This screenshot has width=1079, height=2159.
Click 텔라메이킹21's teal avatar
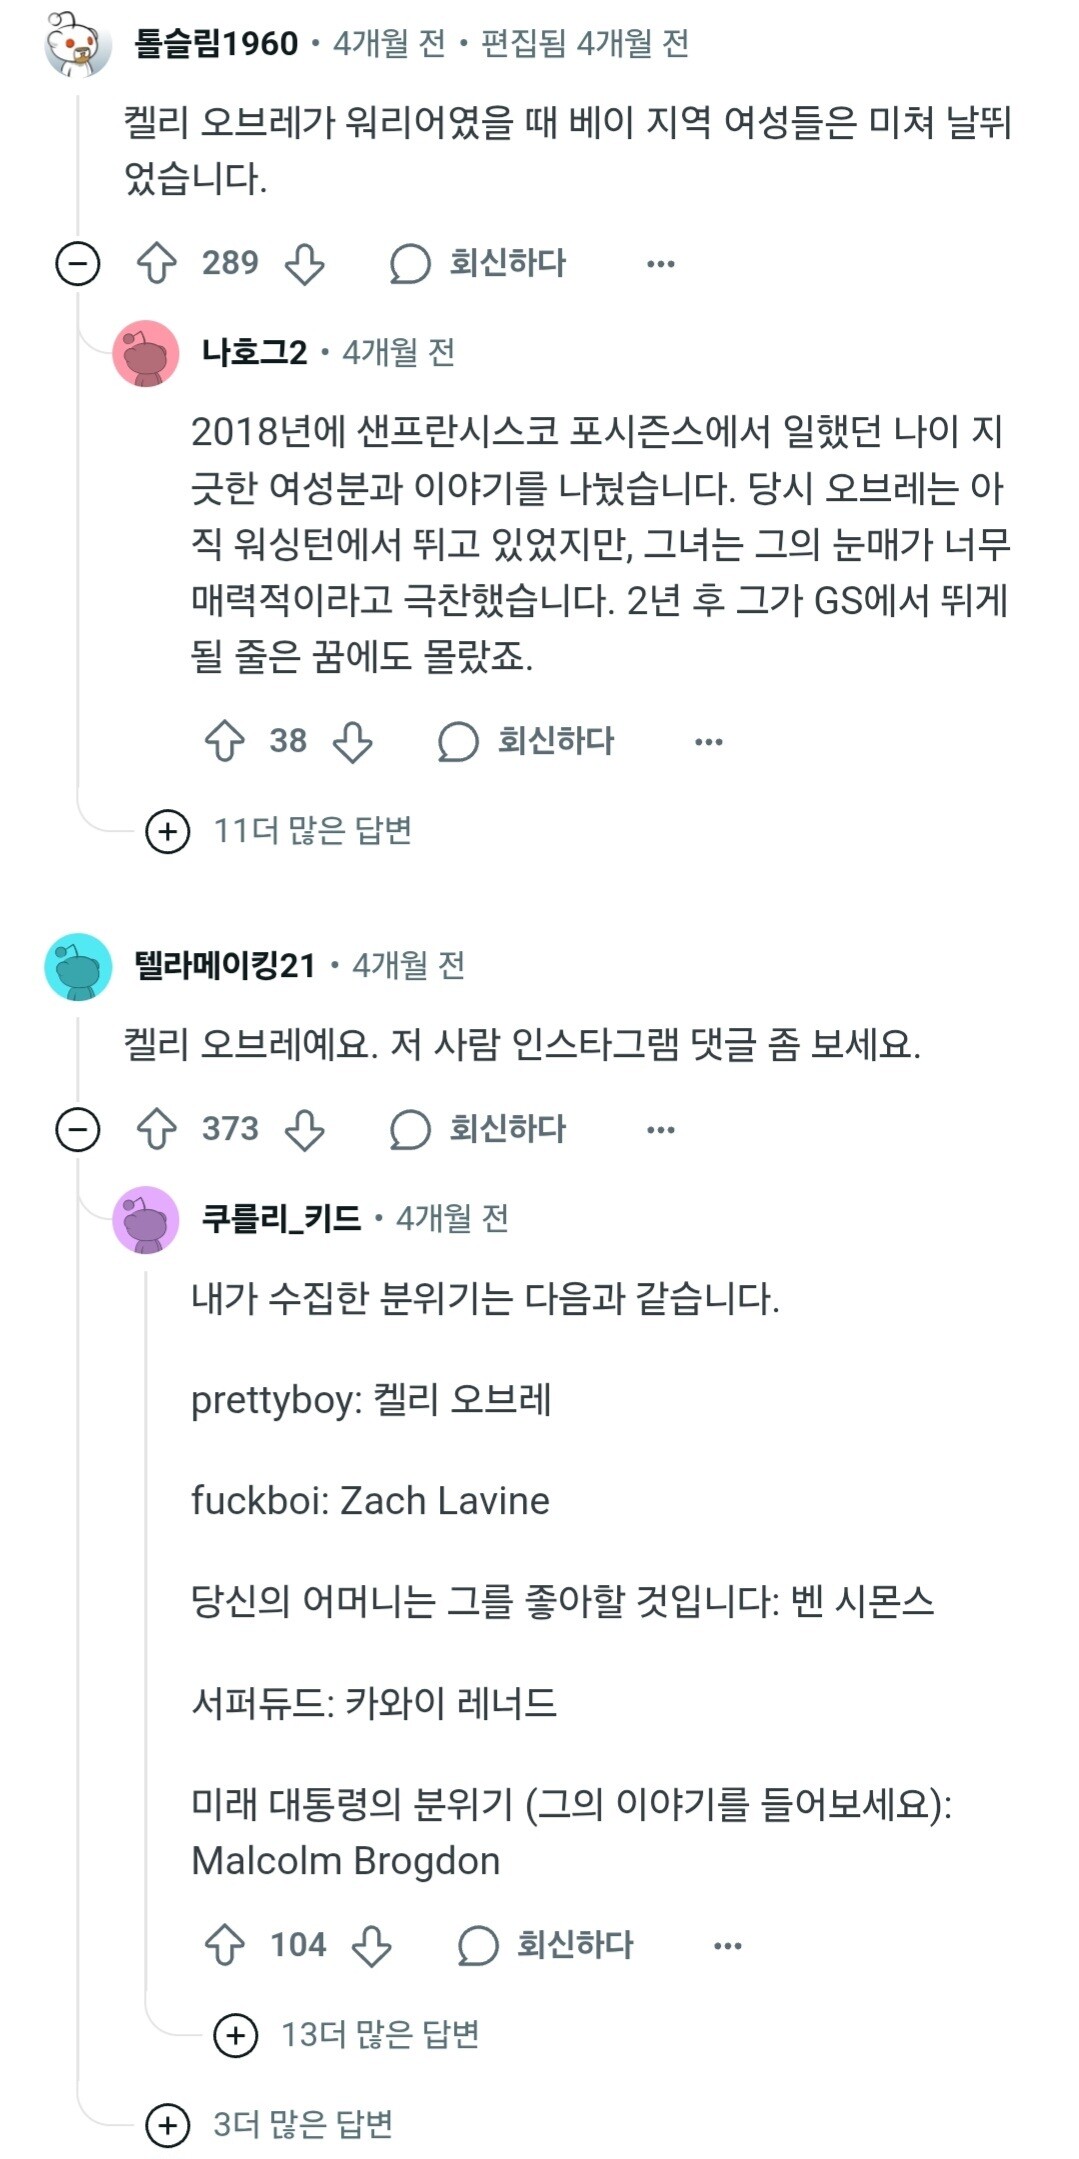[78, 966]
